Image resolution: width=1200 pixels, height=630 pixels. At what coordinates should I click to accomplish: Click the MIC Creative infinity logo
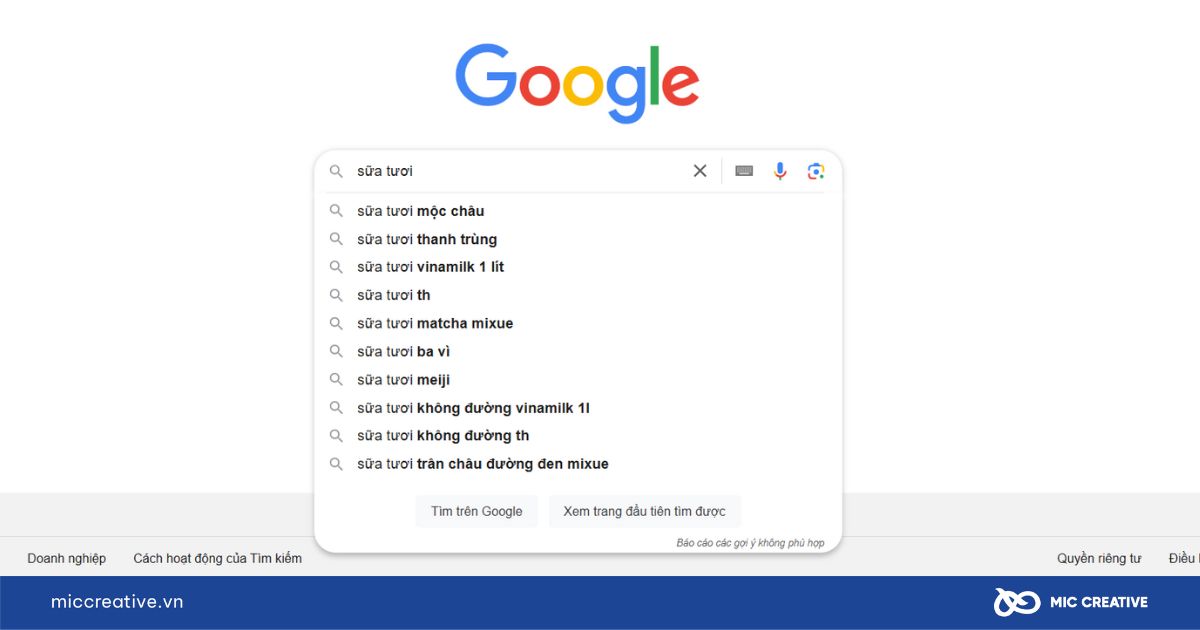pyautogui.click(x=1015, y=602)
